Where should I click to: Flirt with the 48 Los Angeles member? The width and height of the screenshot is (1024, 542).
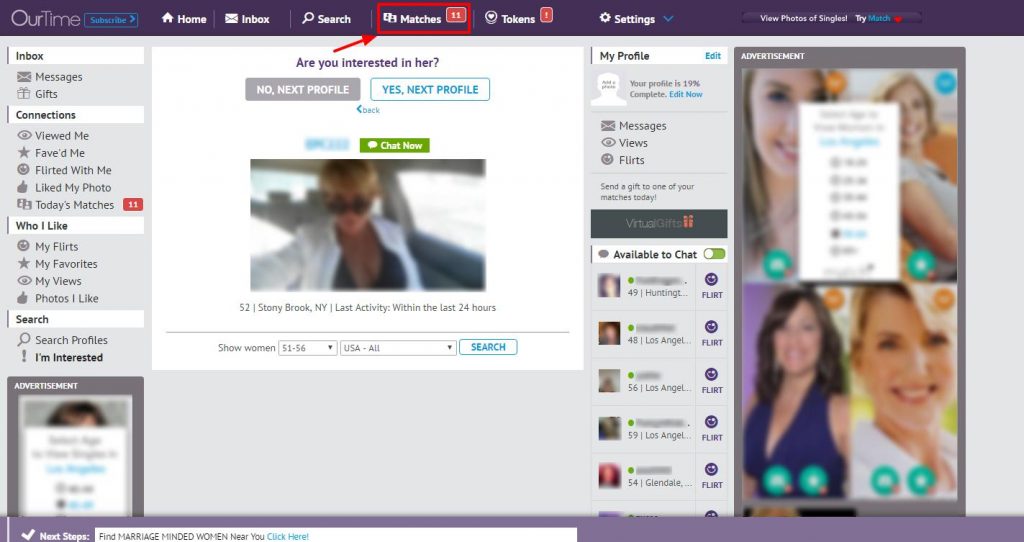(712, 333)
